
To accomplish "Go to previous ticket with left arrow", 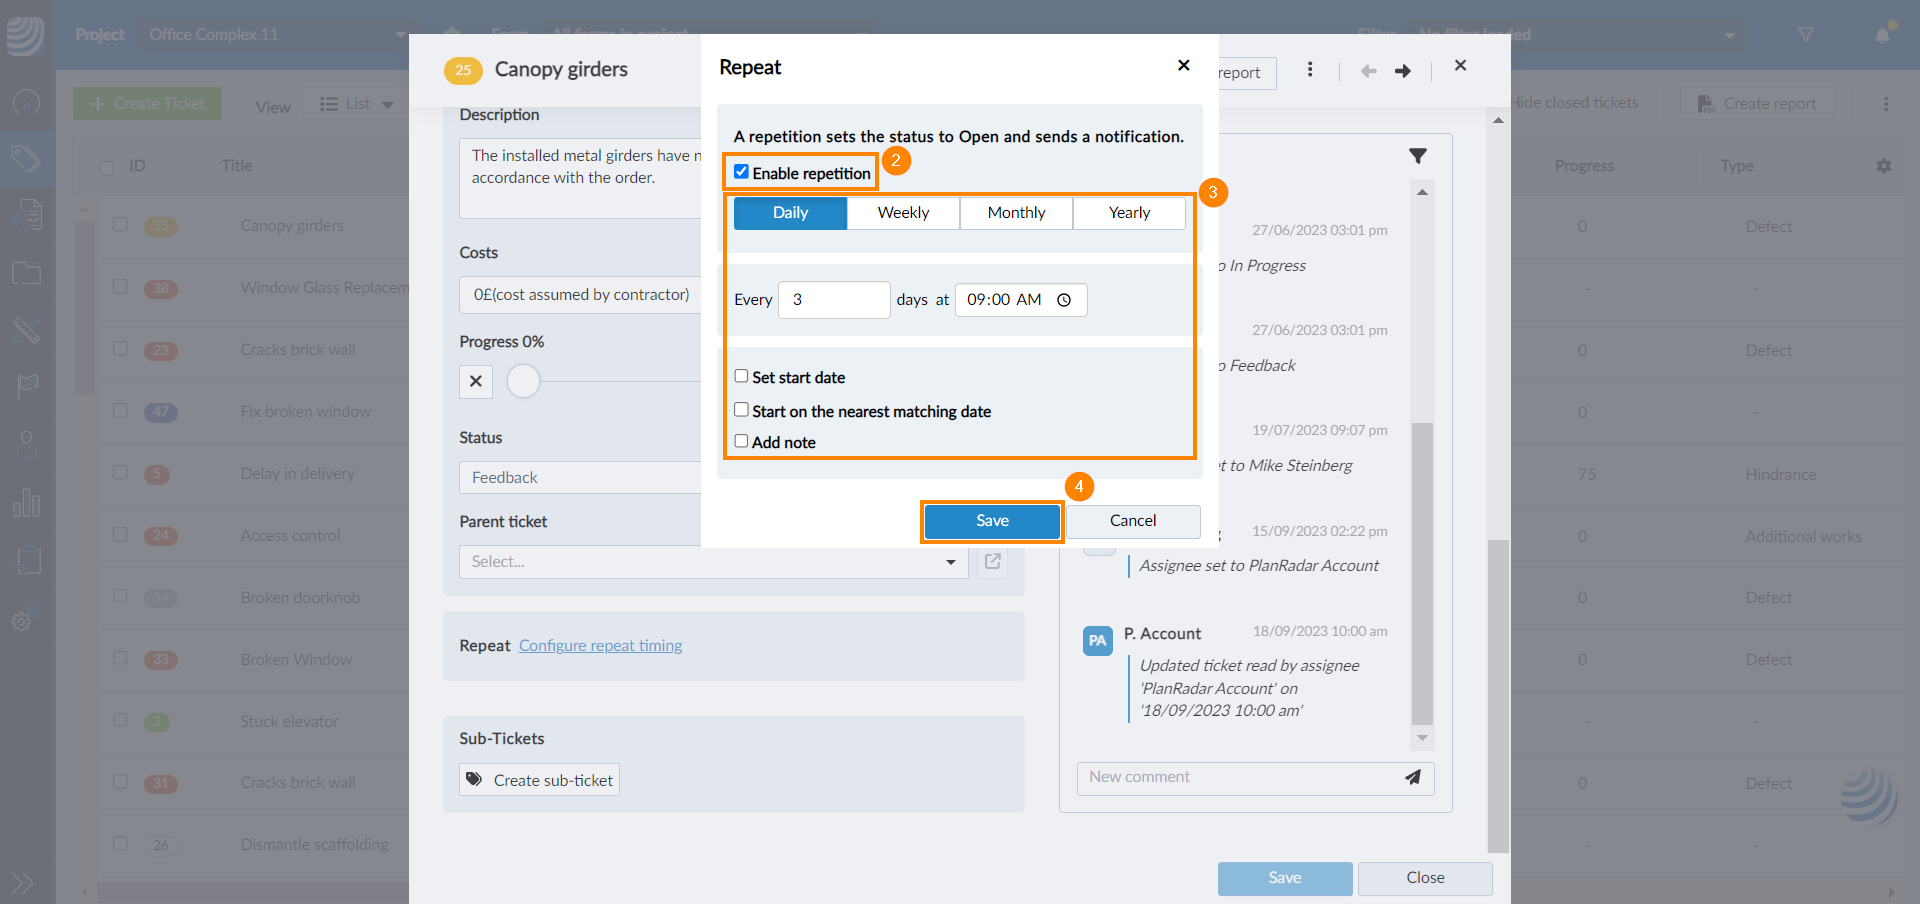I will (1368, 71).
